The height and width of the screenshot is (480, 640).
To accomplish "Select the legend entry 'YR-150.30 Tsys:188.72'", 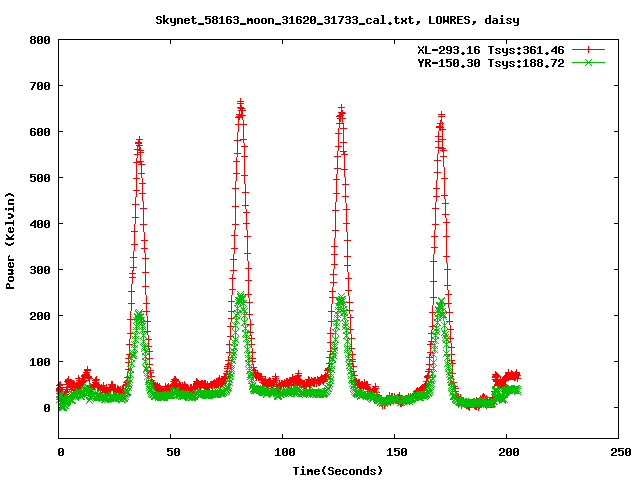I will click(x=491, y=63).
